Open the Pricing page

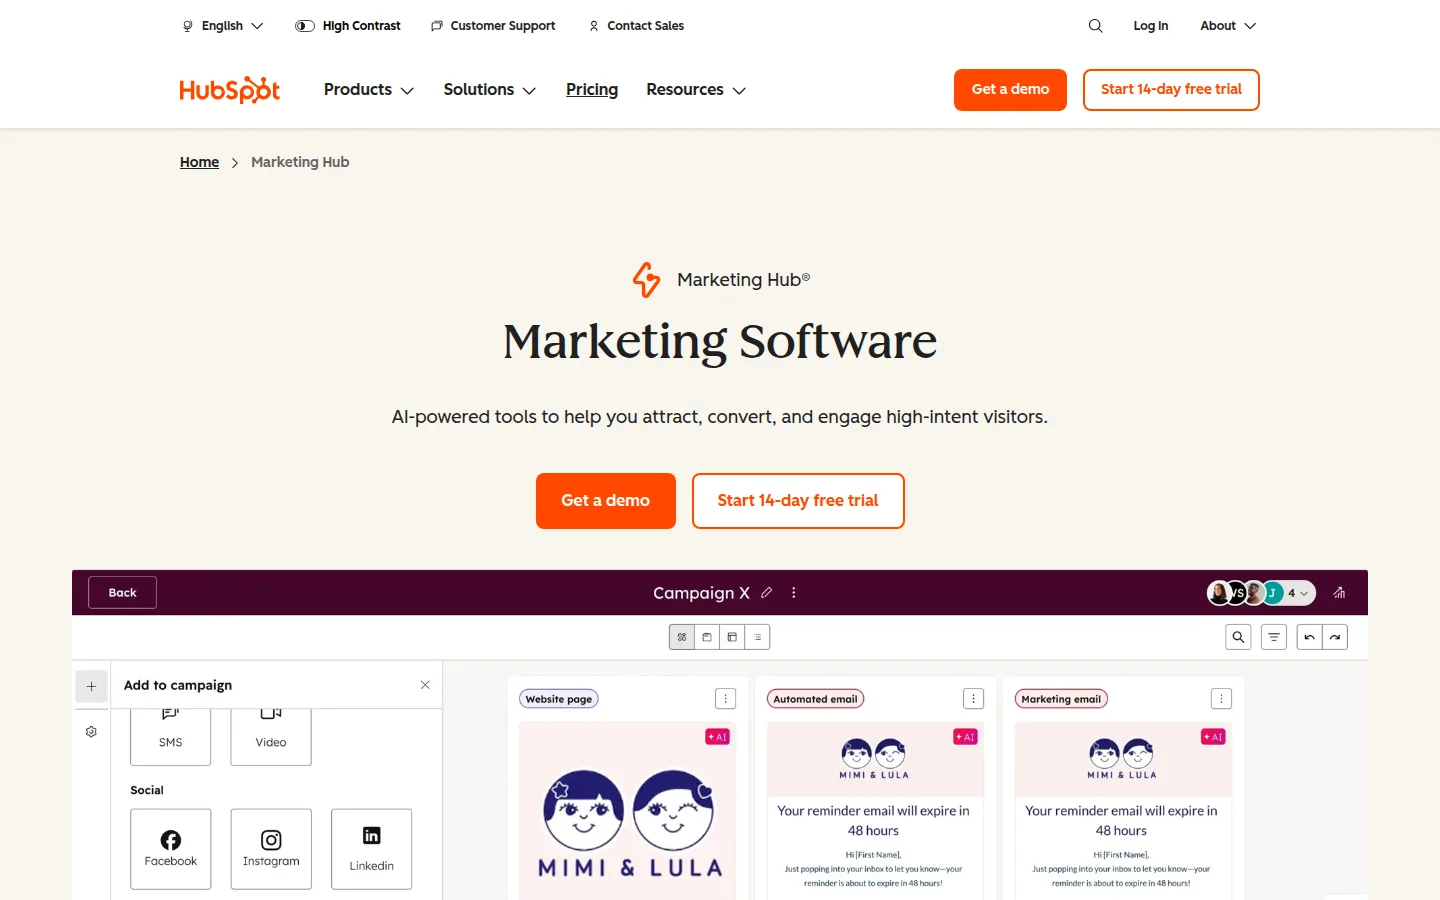(592, 90)
